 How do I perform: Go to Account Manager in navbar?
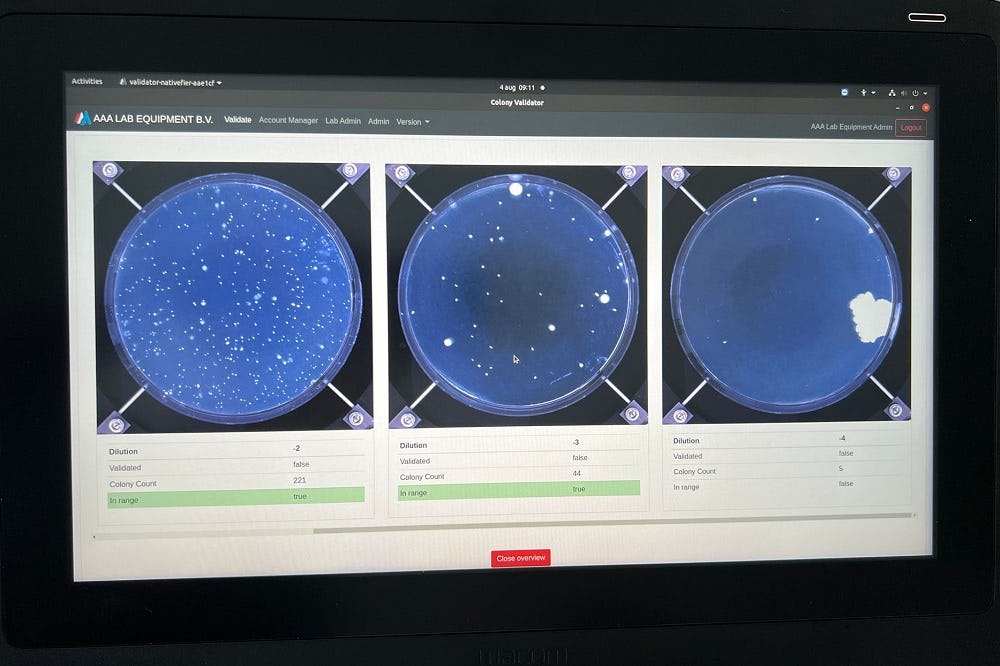[x=288, y=121]
